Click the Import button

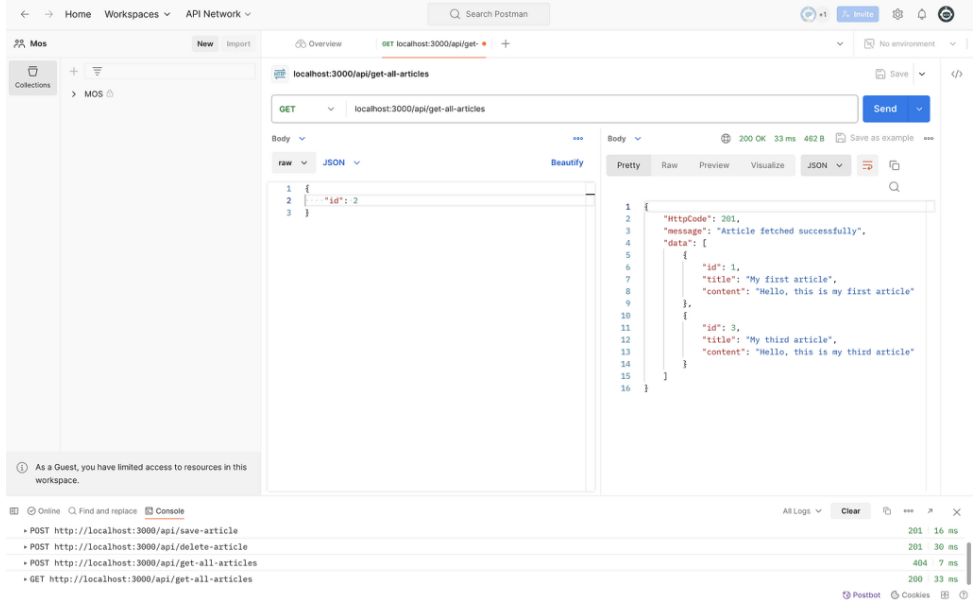click(x=238, y=44)
